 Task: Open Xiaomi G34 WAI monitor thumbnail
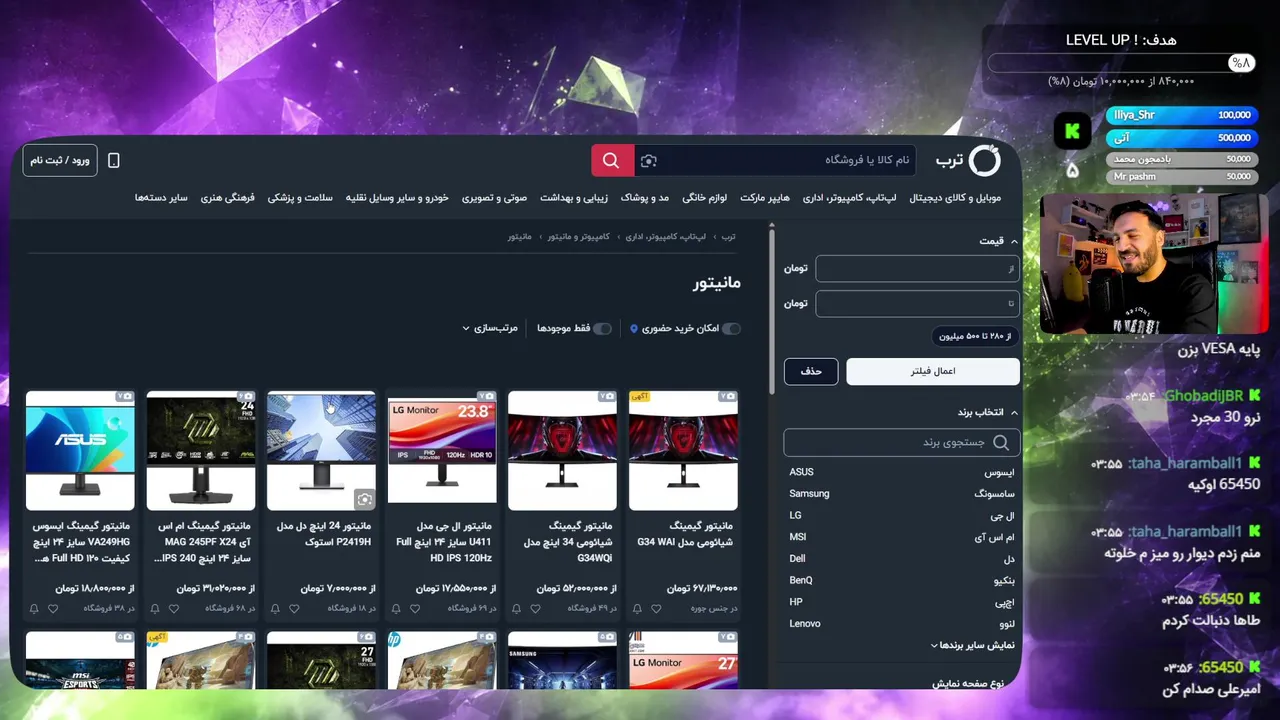pos(683,451)
